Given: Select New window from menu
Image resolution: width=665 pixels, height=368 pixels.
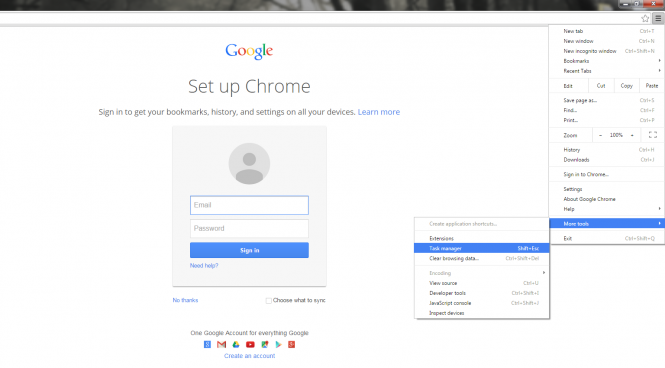Looking at the screenshot, I should [607, 41].
